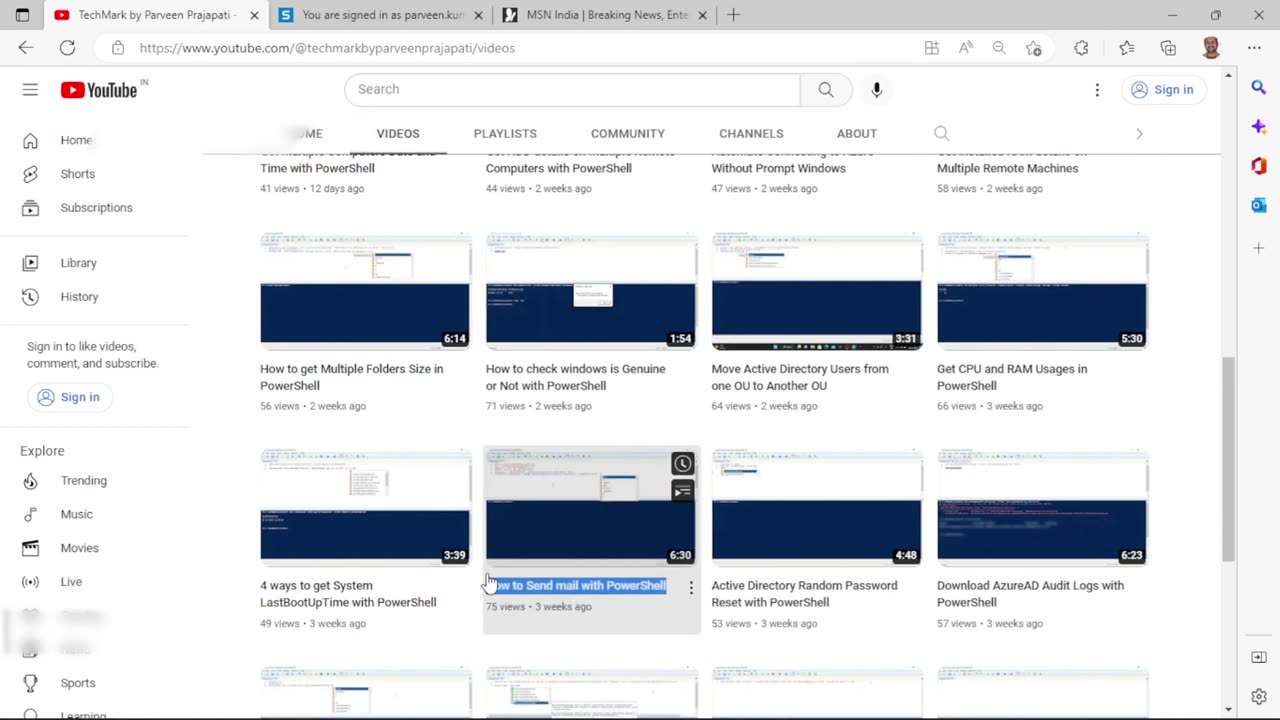Open Edge Settings and more menu
Screen dimensions: 1280x720
[x=1254, y=48]
